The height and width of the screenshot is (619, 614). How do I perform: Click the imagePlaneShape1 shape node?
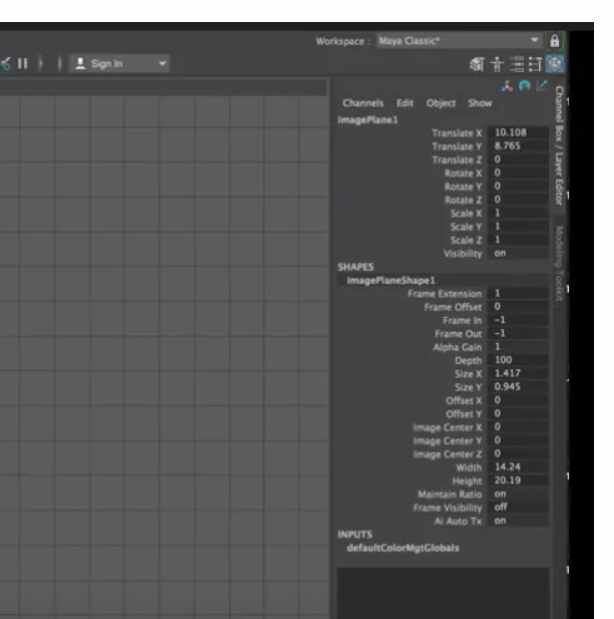tap(391, 281)
